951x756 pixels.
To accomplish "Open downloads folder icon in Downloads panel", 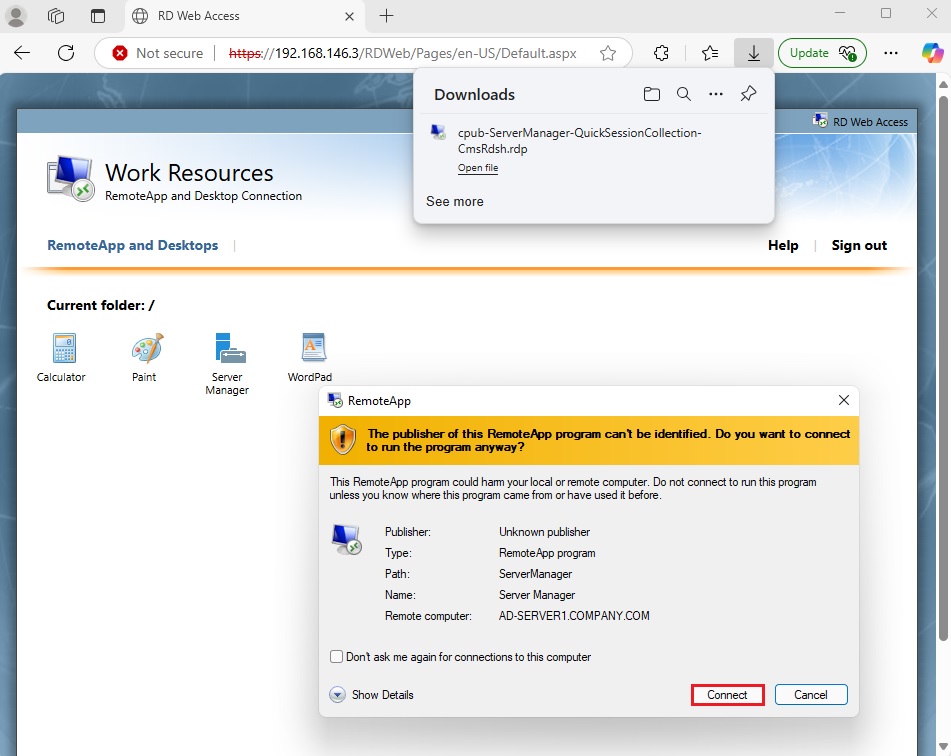I will 651,94.
